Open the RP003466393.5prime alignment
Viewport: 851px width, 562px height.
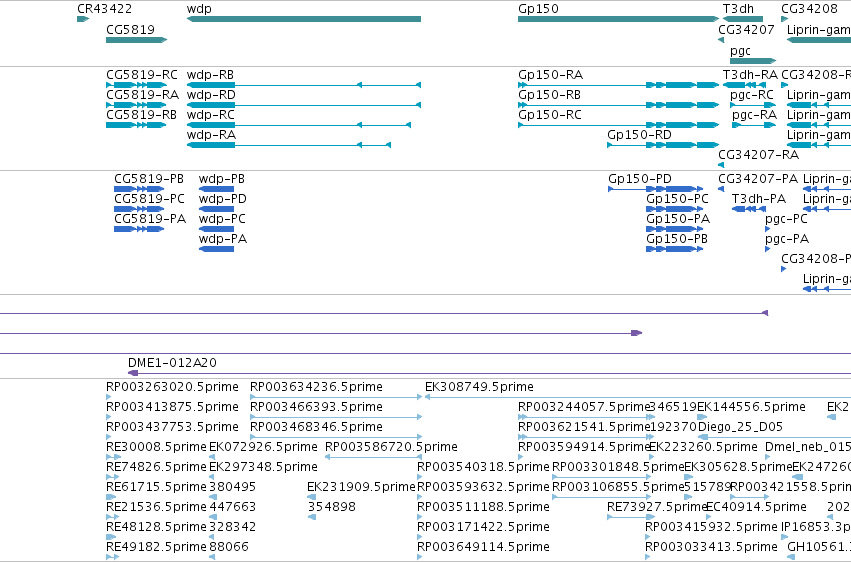336,418
